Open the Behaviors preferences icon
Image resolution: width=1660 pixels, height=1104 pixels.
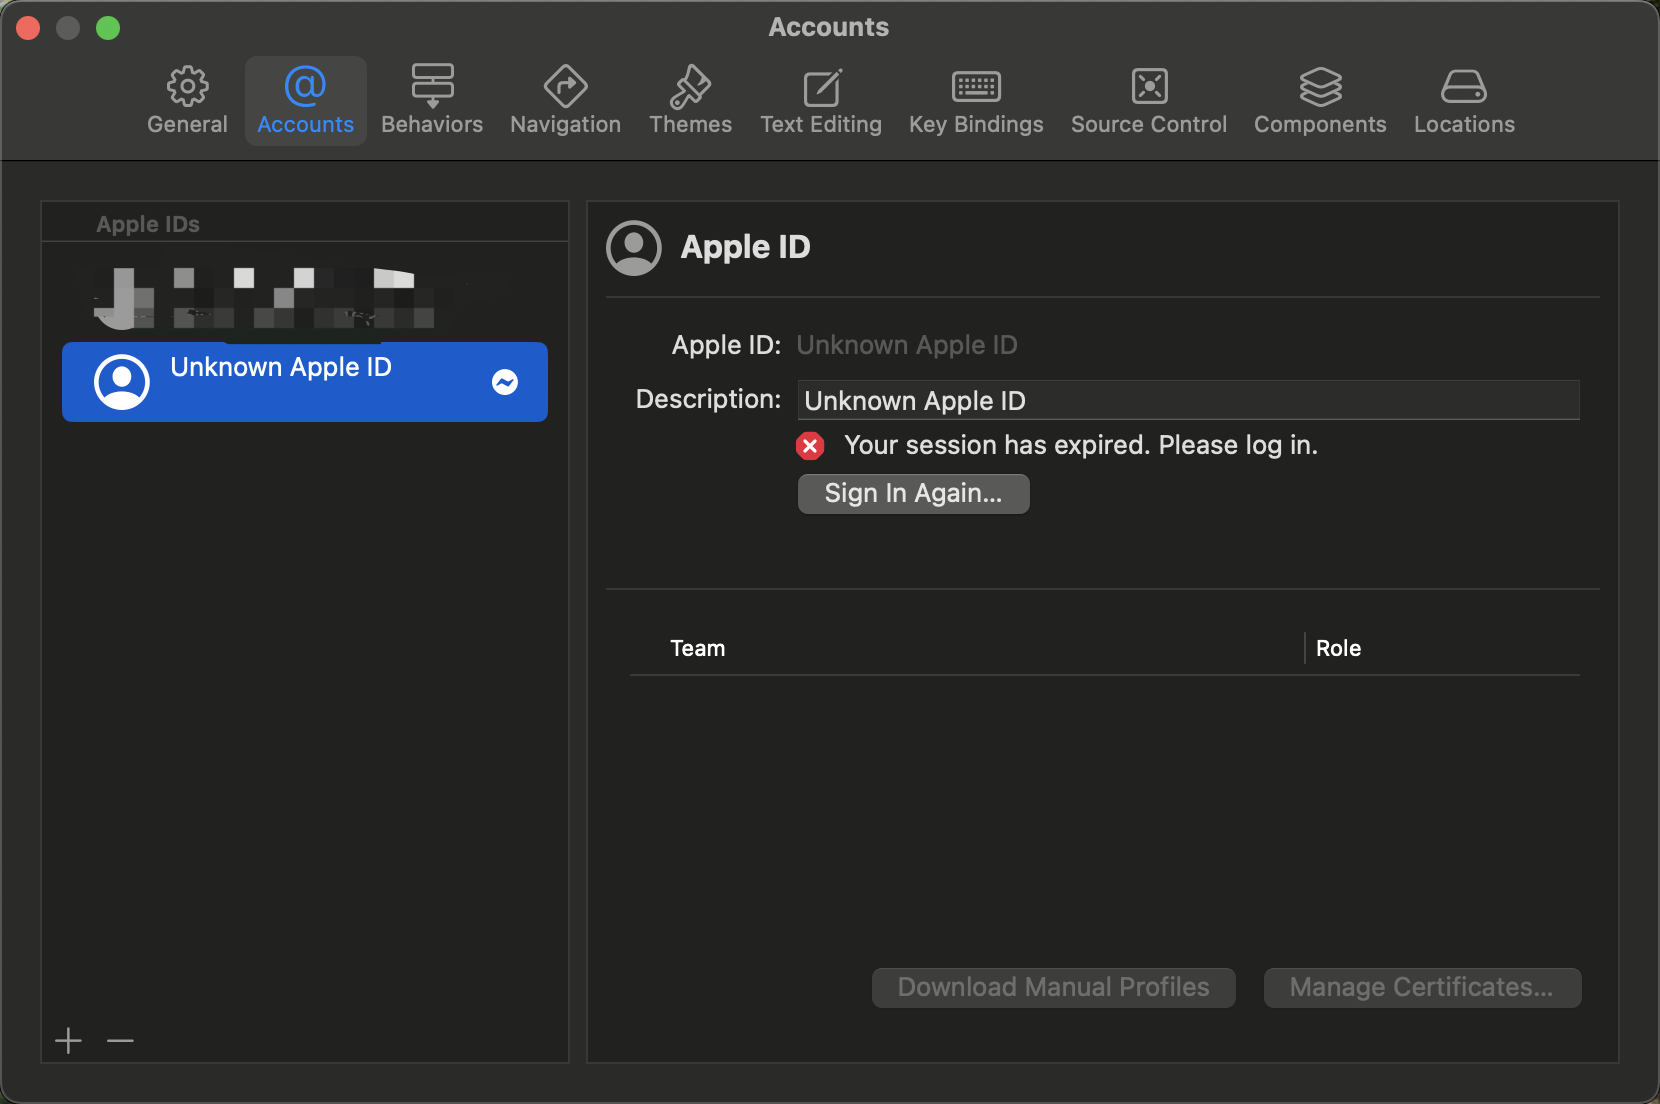pyautogui.click(x=432, y=86)
